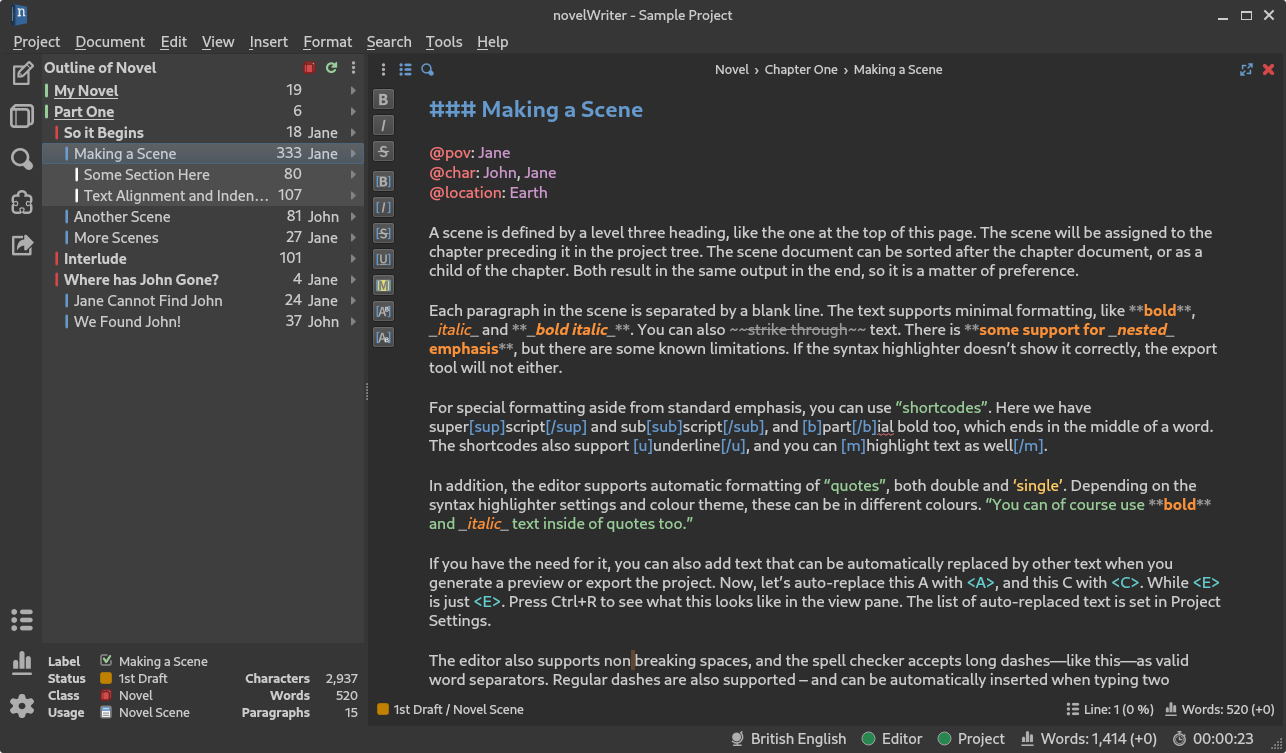The width and height of the screenshot is (1286, 753).
Task: Click the checkmark icon beside the Making a Scene label
Action: point(106,661)
